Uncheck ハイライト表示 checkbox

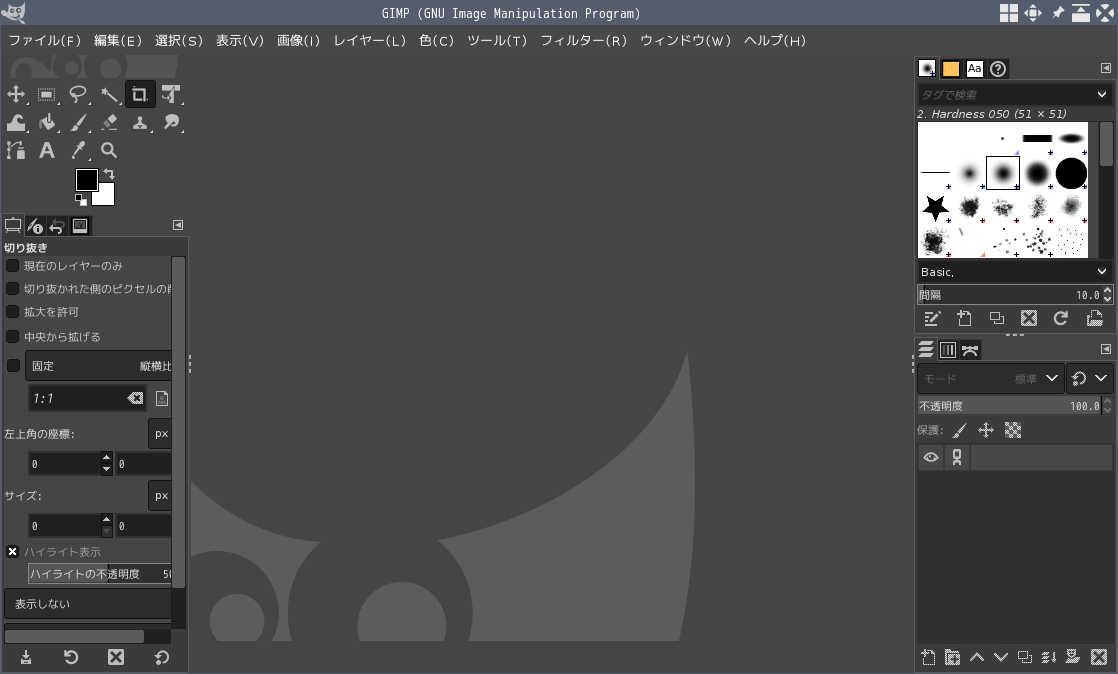pyautogui.click(x=12, y=552)
